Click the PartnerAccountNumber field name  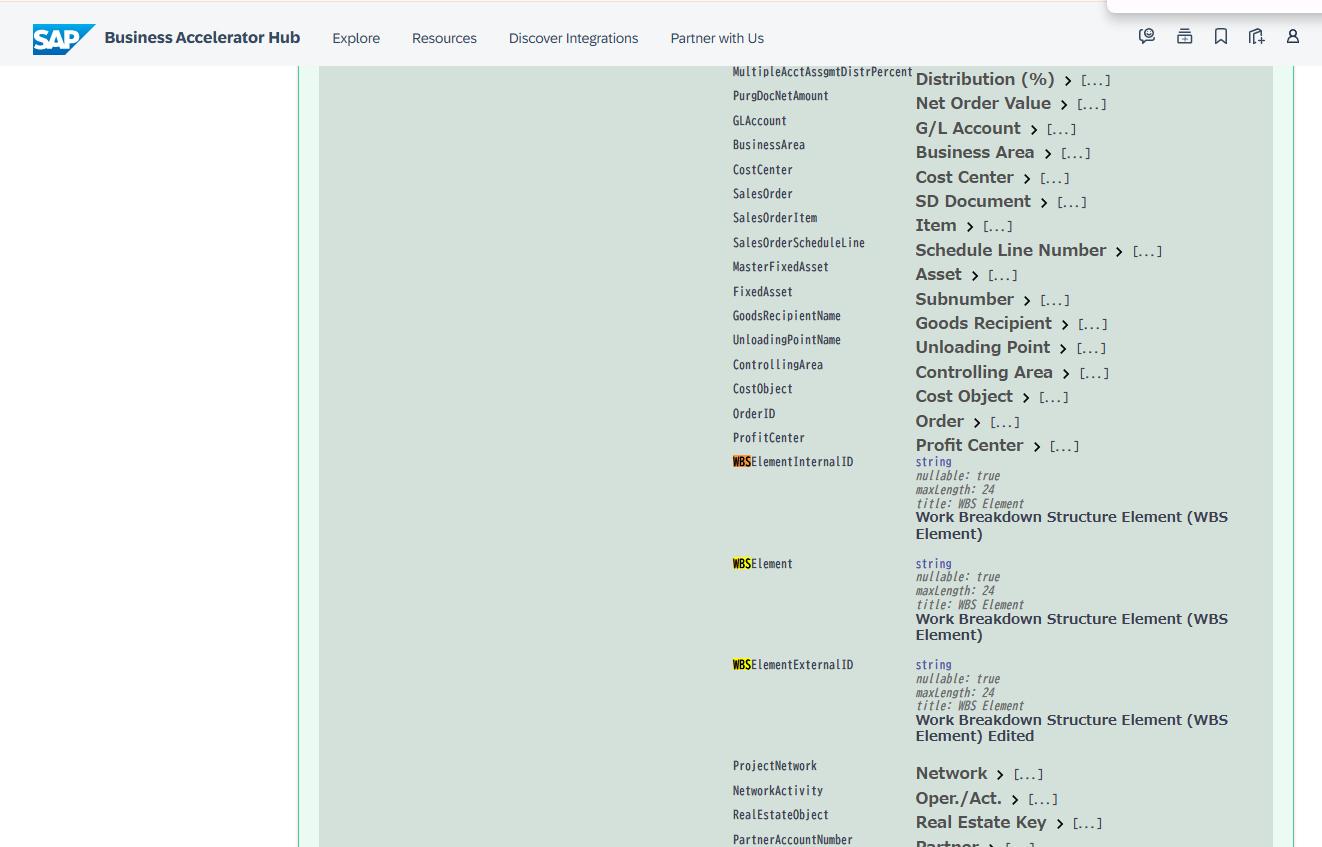coord(793,840)
